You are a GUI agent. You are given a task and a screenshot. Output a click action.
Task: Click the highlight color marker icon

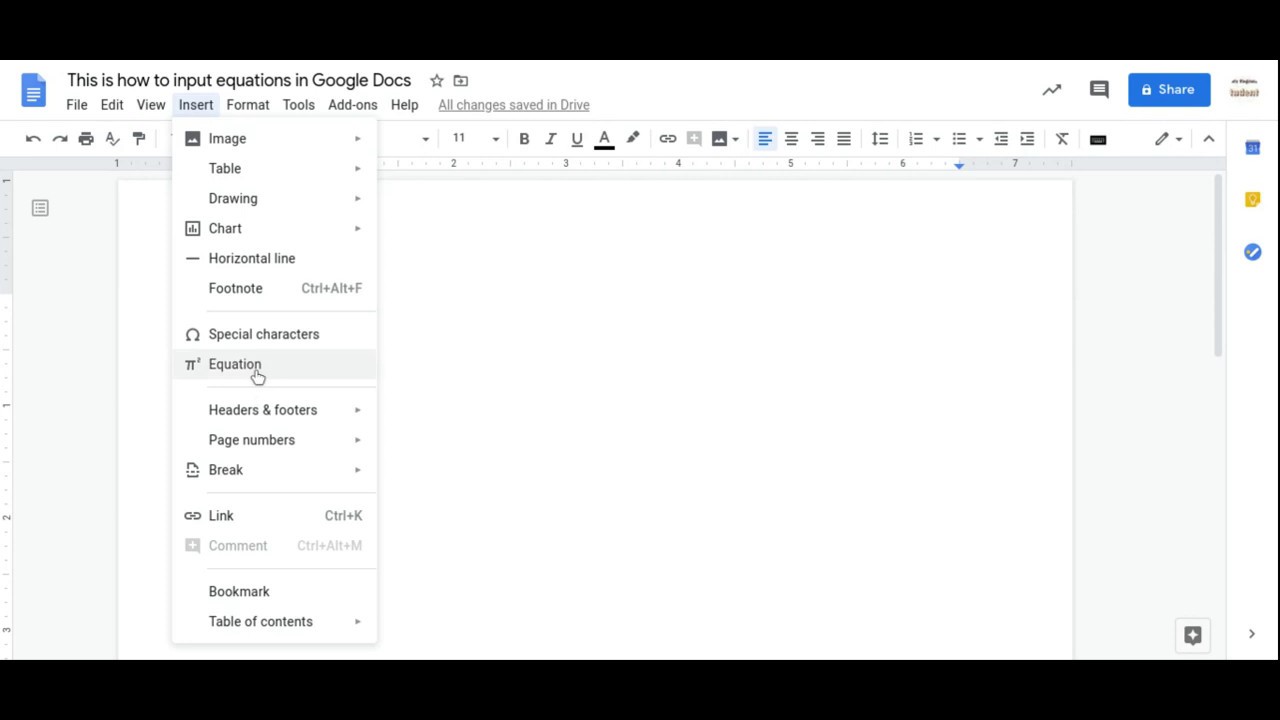coord(633,139)
